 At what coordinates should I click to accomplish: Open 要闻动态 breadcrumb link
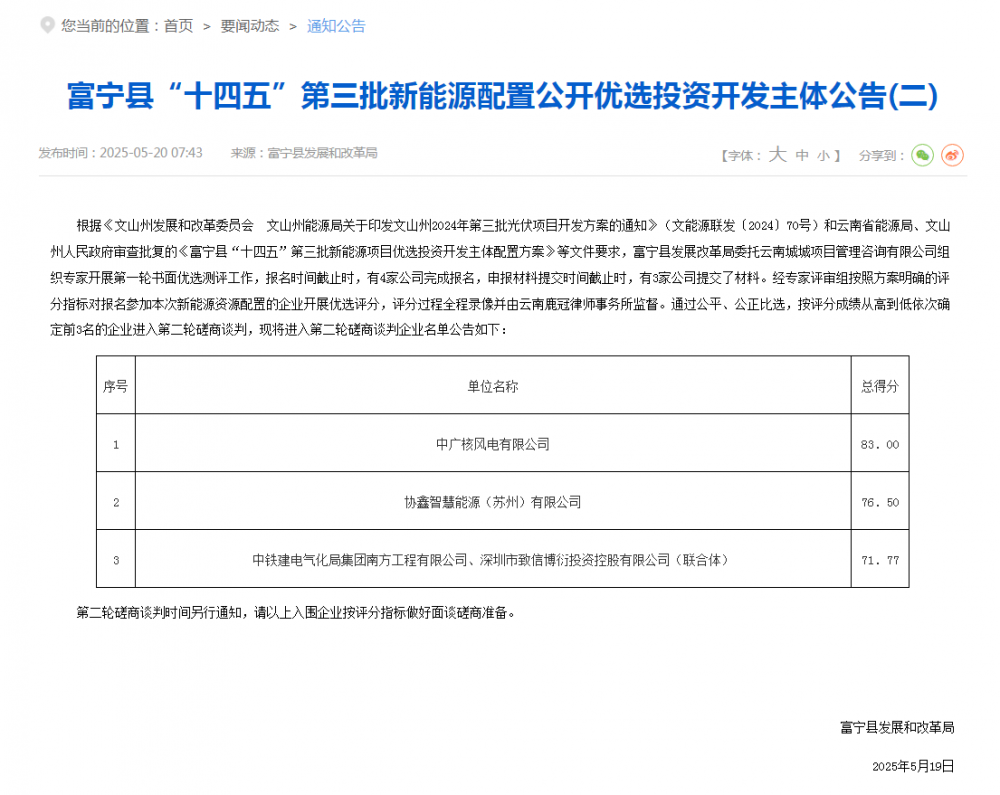tap(250, 26)
